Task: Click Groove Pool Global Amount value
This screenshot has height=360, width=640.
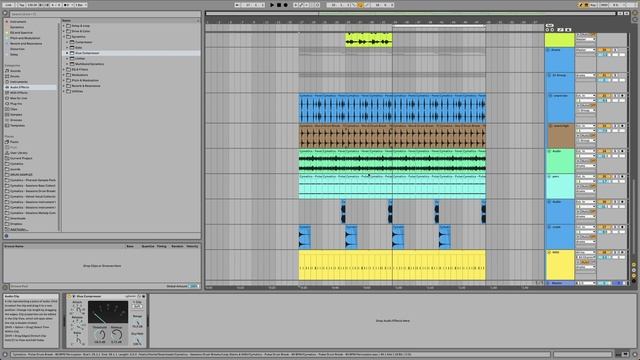Action: coord(193,287)
